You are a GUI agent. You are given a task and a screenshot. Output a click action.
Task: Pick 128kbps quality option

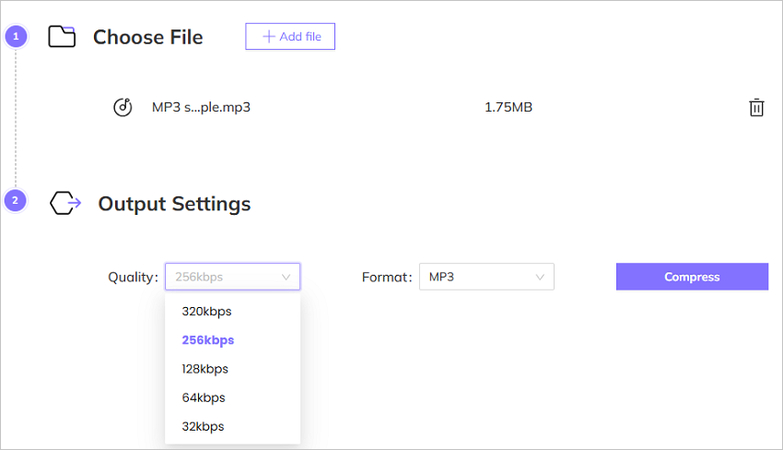pyautogui.click(x=233, y=369)
